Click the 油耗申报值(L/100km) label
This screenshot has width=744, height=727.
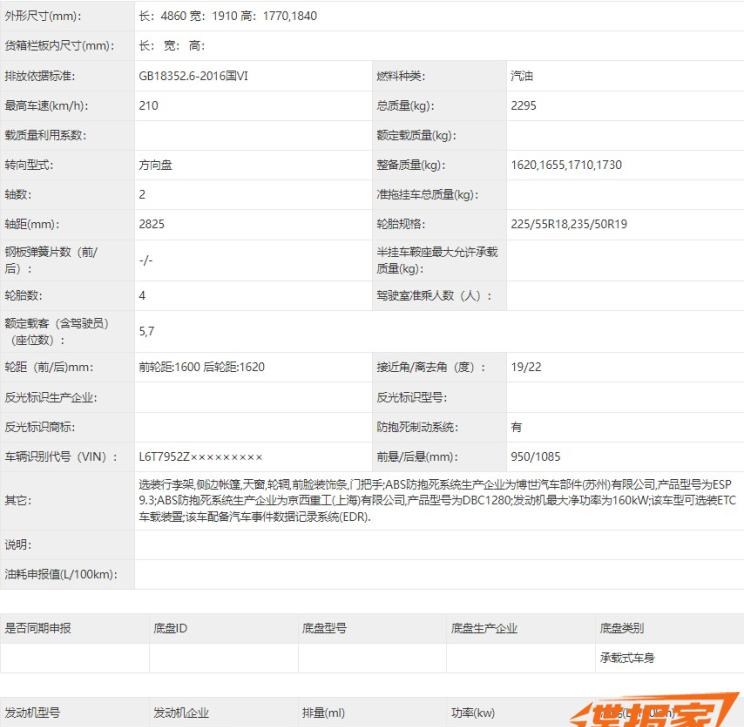point(61,574)
